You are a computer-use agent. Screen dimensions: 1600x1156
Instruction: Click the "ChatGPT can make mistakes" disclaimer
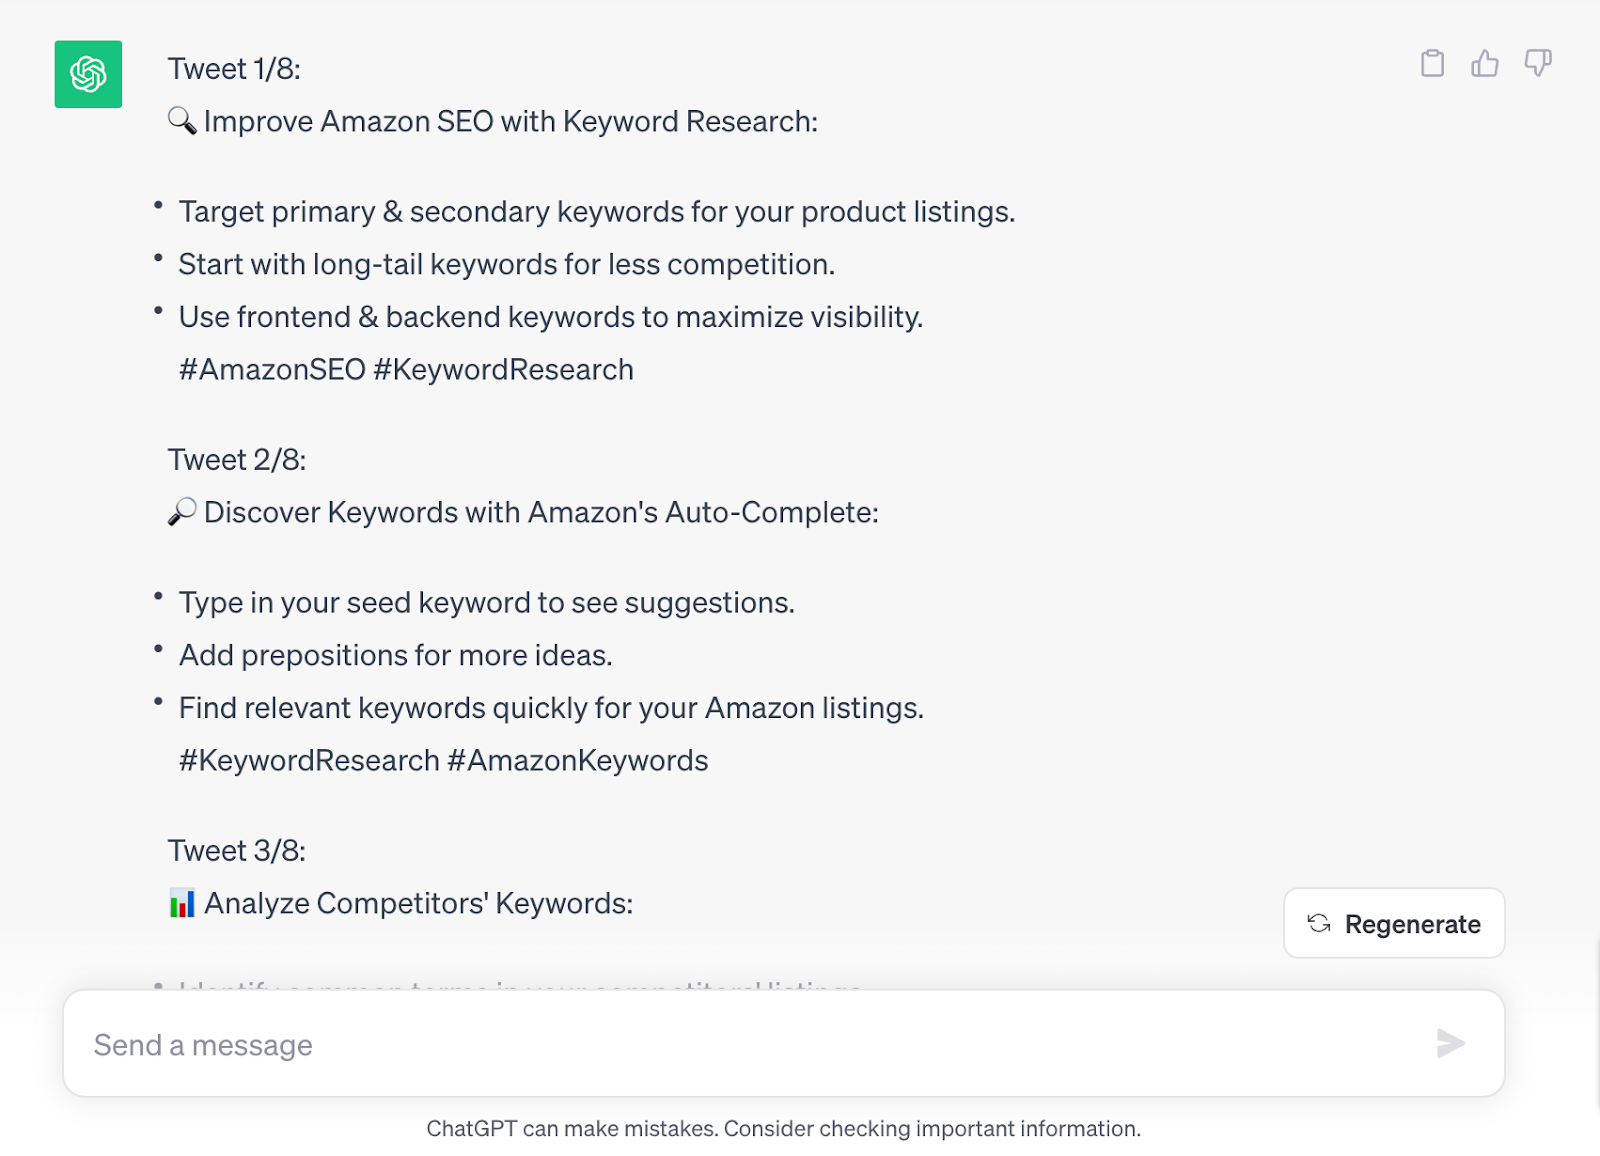(783, 1129)
